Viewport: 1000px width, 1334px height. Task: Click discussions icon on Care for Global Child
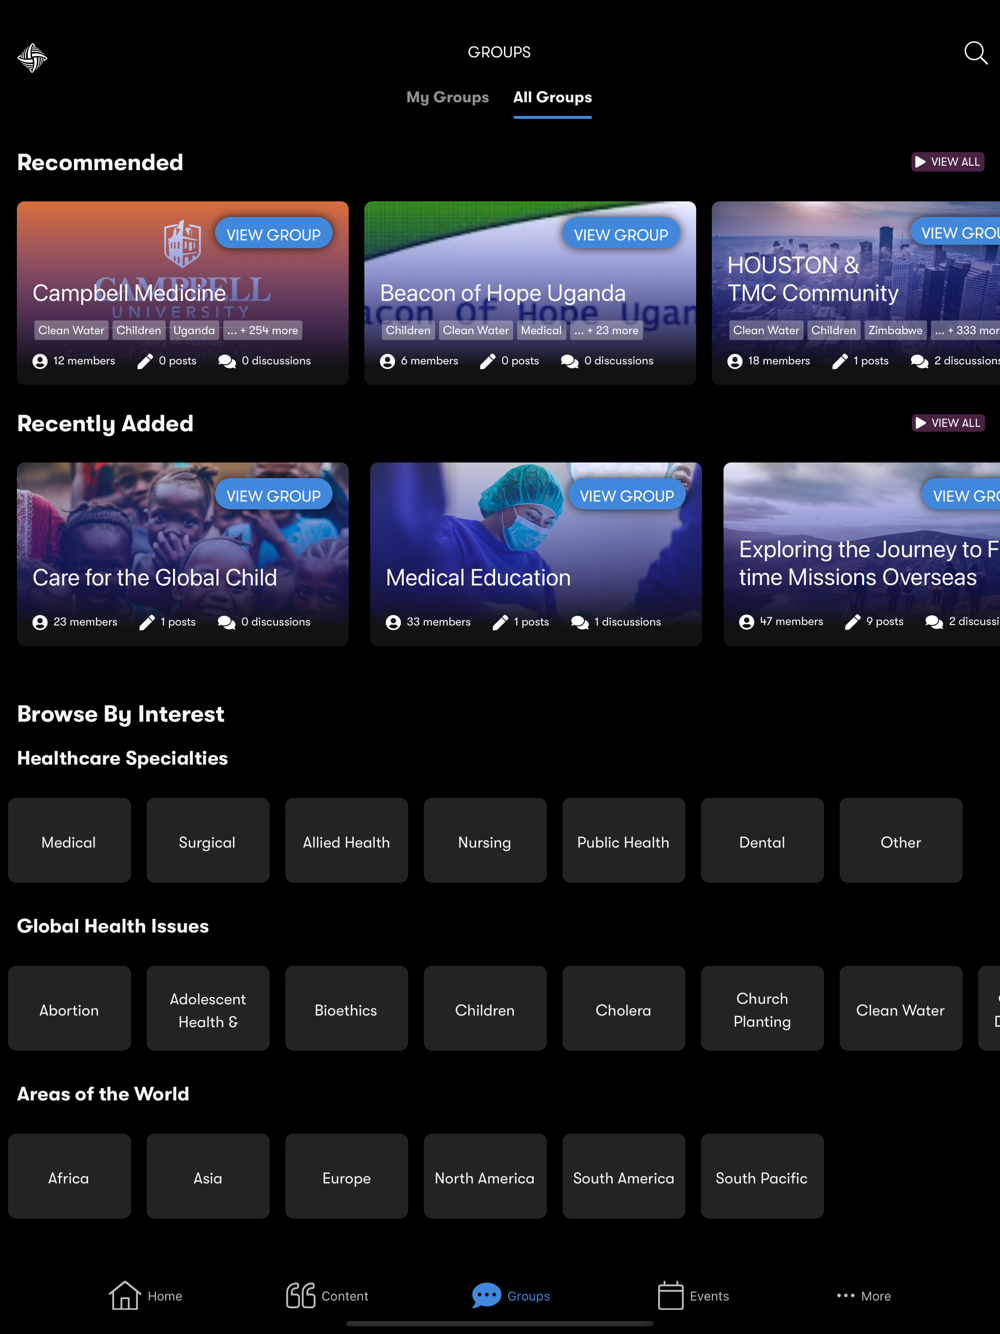pyautogui.click(x=227, y=622)
